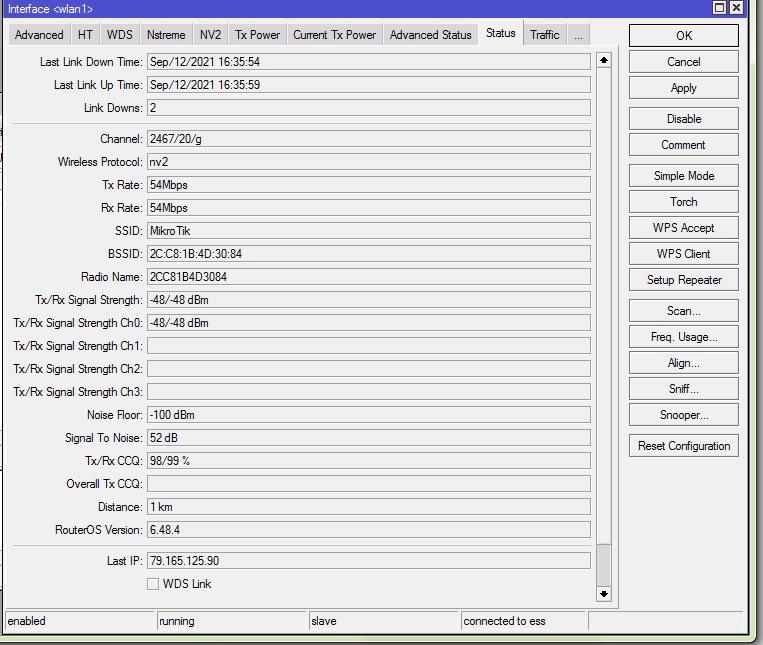Open the Scan... tool
763x645 pixels.
point(684,311)
